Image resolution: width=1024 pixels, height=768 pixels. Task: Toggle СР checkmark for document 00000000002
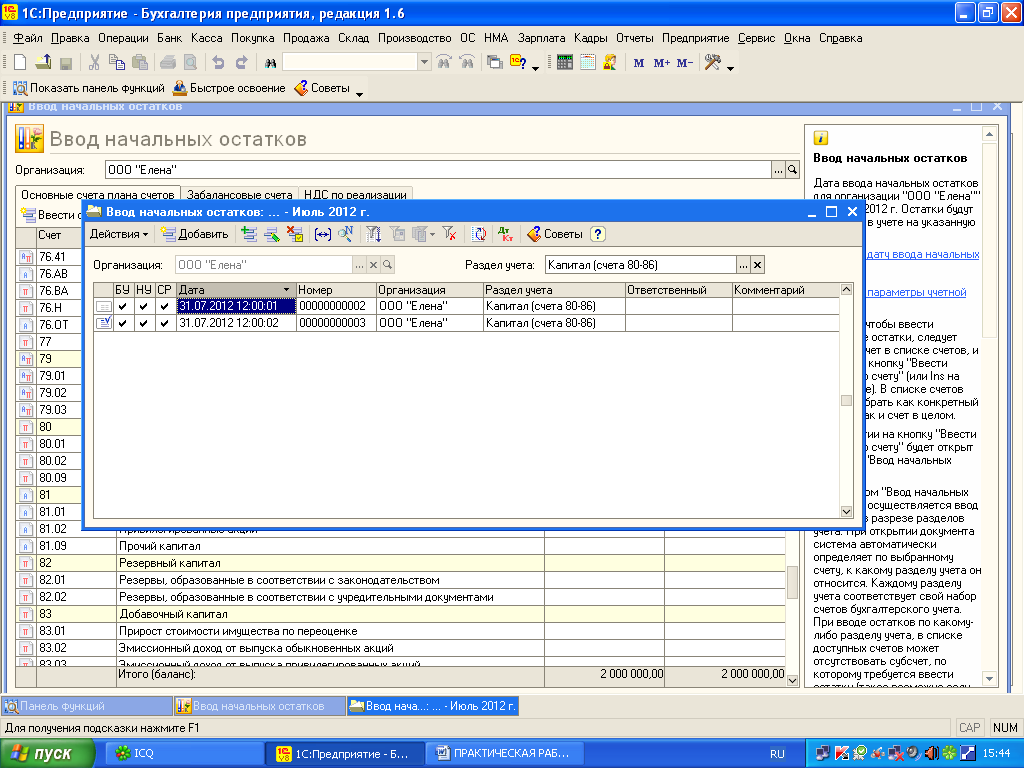[x=165, y=306]
